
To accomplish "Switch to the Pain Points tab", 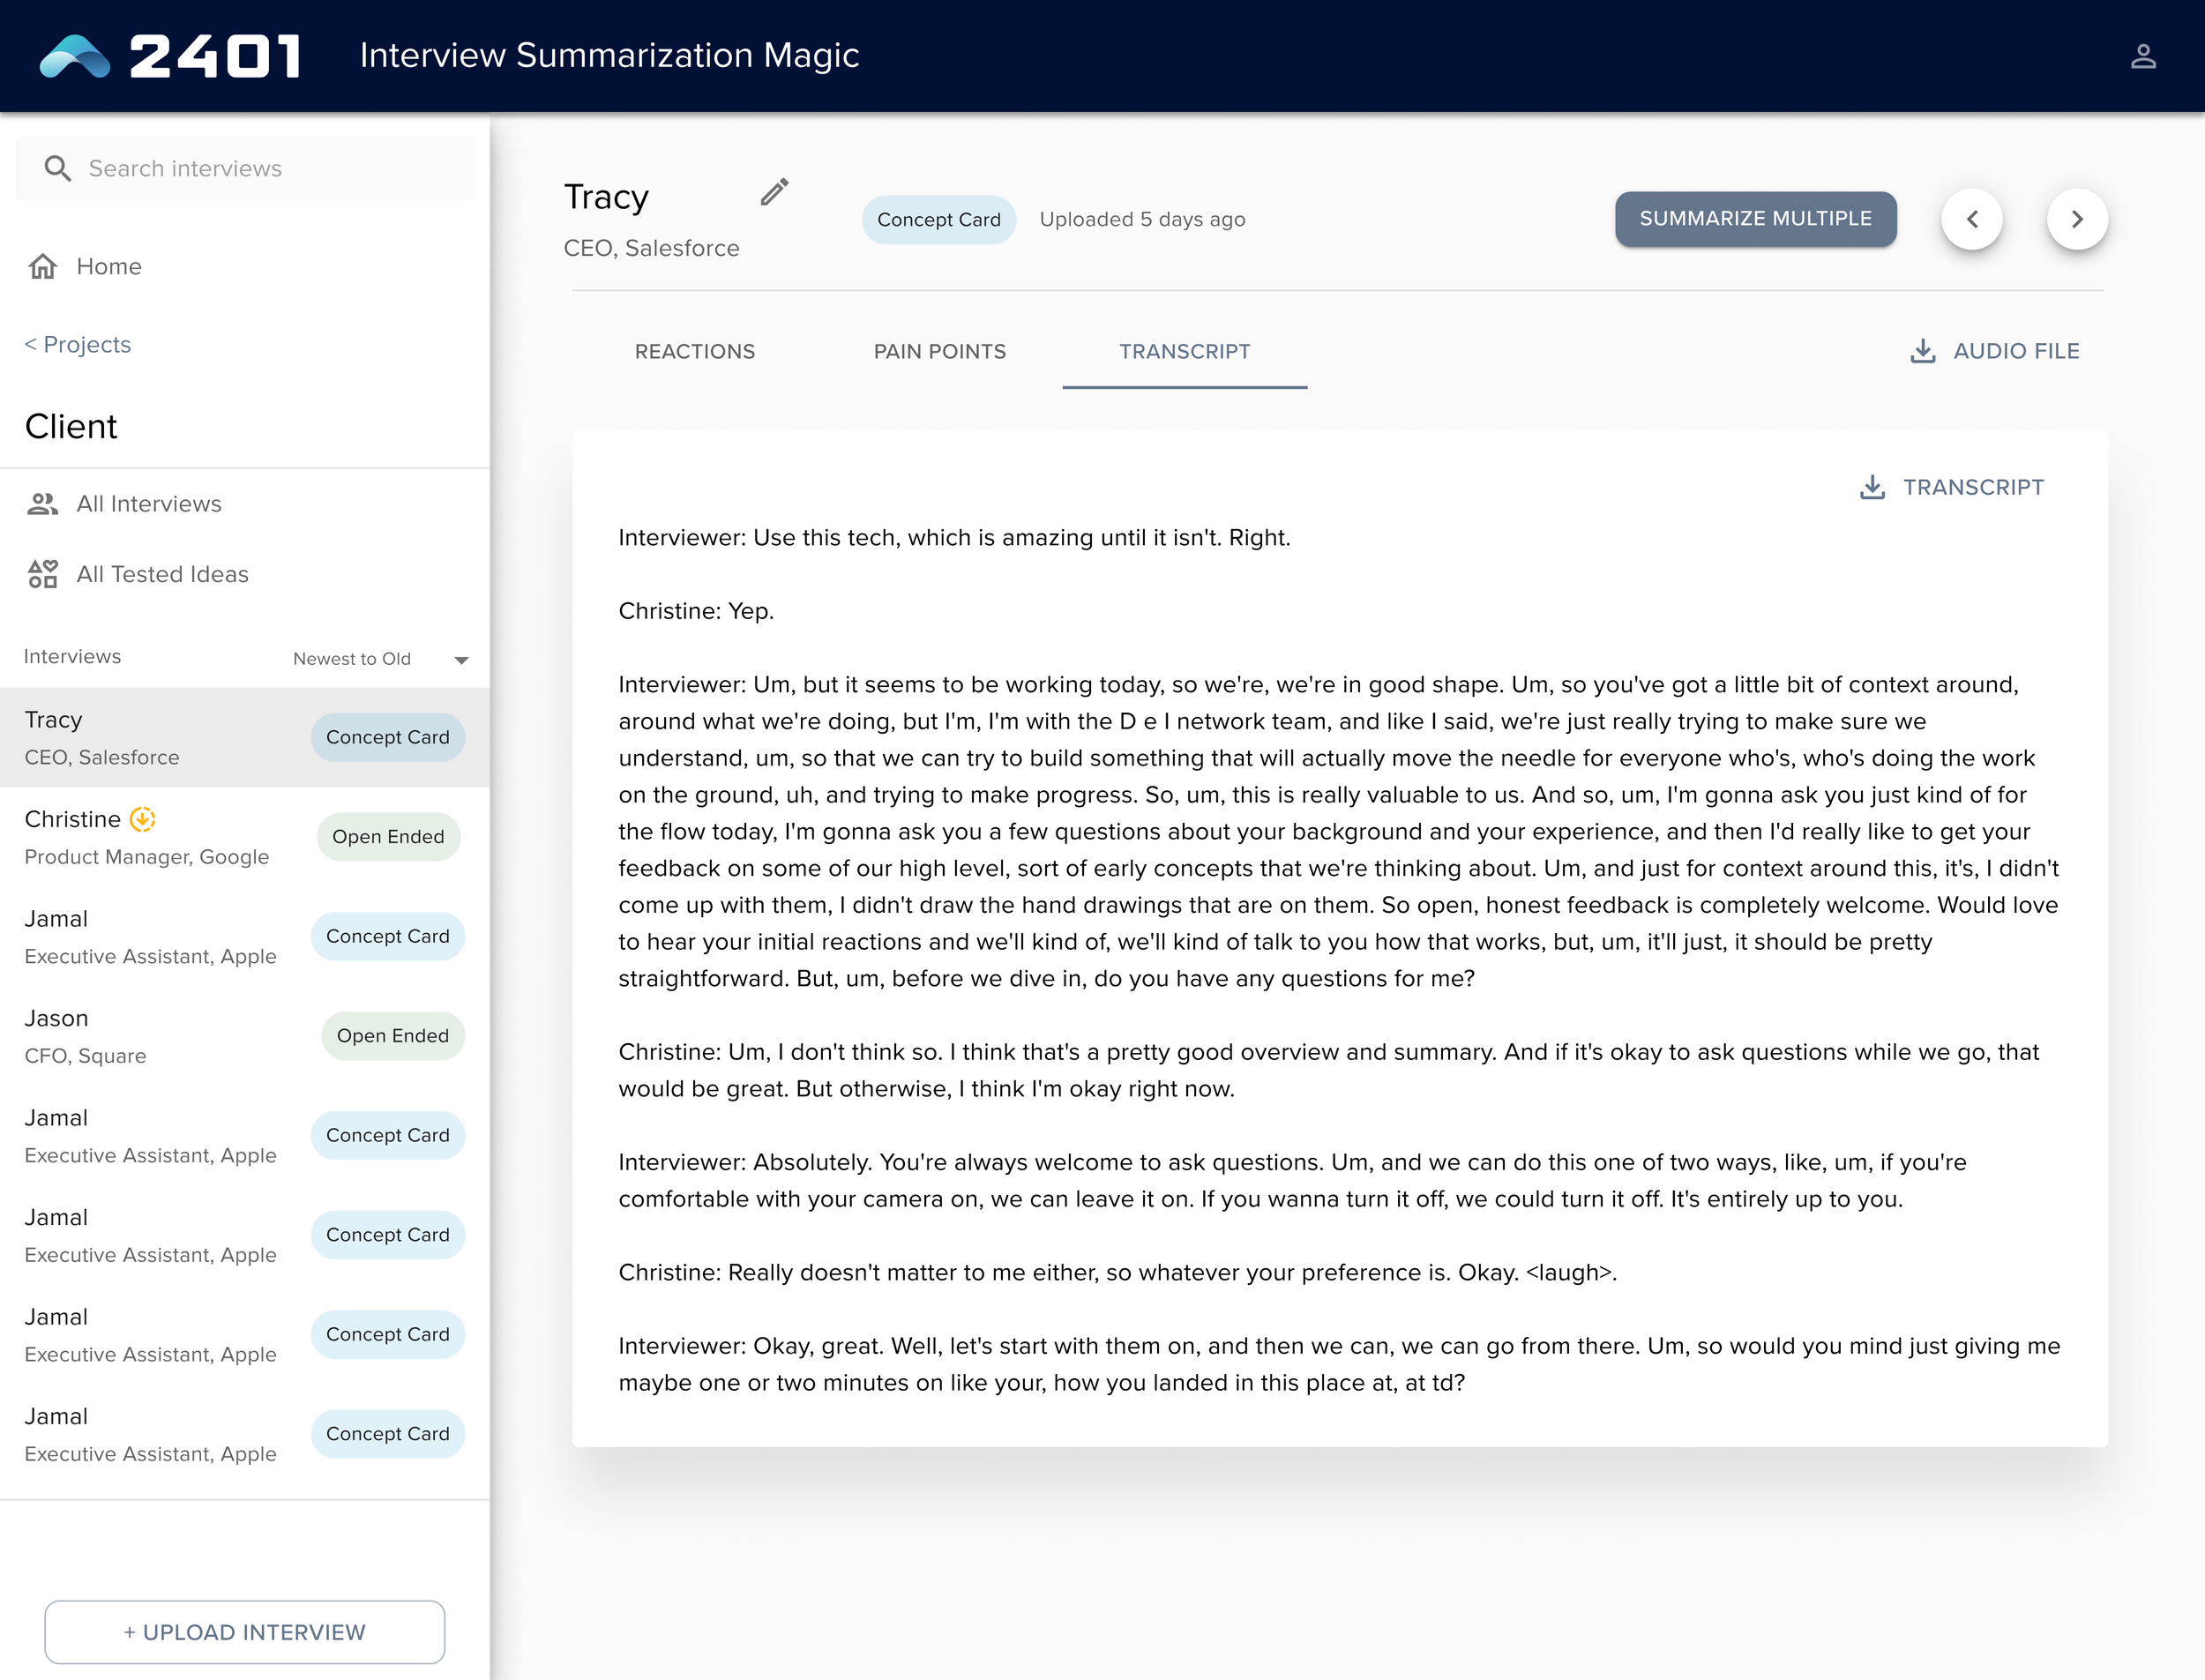I will pyautogui.click(x=939, y=352).
